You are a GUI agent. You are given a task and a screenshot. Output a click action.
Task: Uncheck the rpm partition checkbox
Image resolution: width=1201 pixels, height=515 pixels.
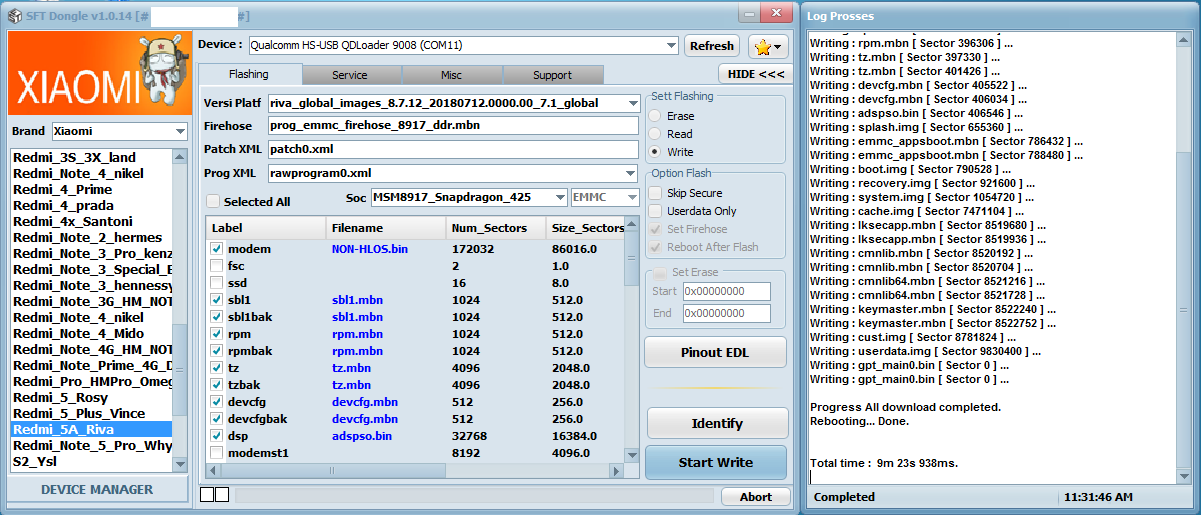[x=217, y=333]
